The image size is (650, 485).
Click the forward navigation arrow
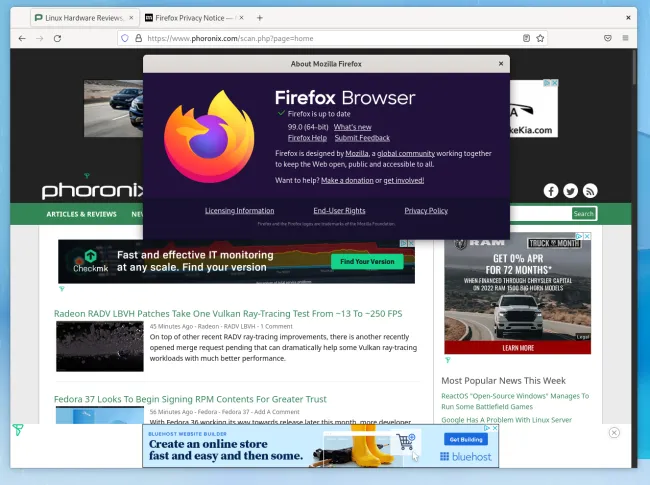pos(40,39)
